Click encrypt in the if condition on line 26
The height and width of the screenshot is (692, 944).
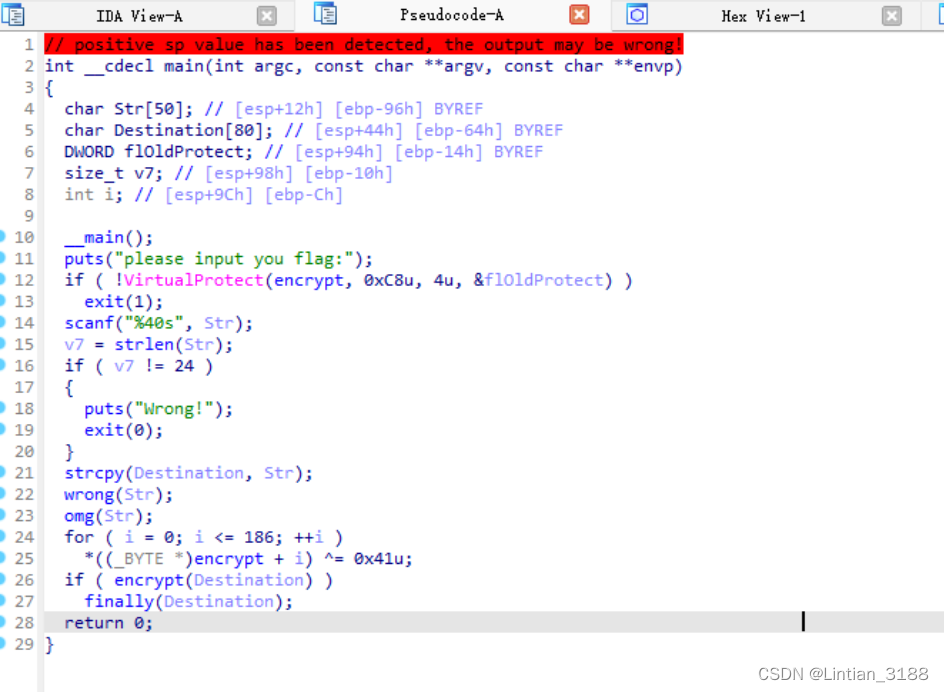(x=149, y=580)
